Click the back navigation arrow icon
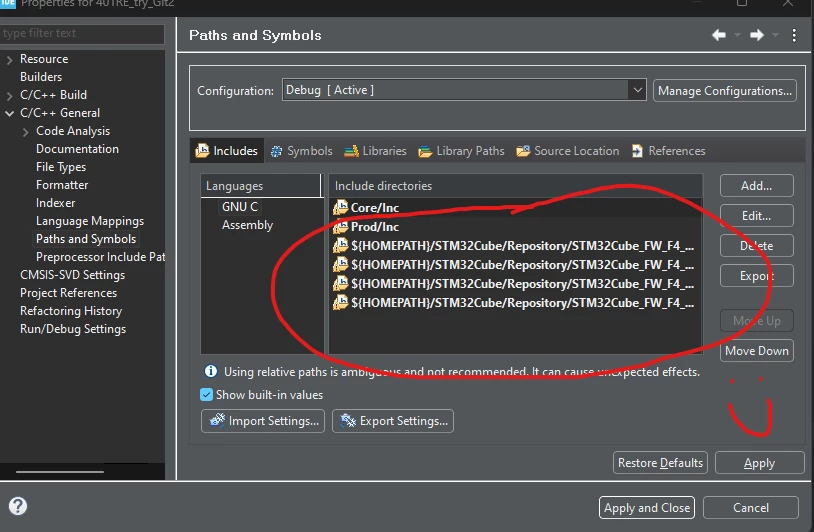The width and height of the screenshot is (814, 532). (x=718, y=35)
